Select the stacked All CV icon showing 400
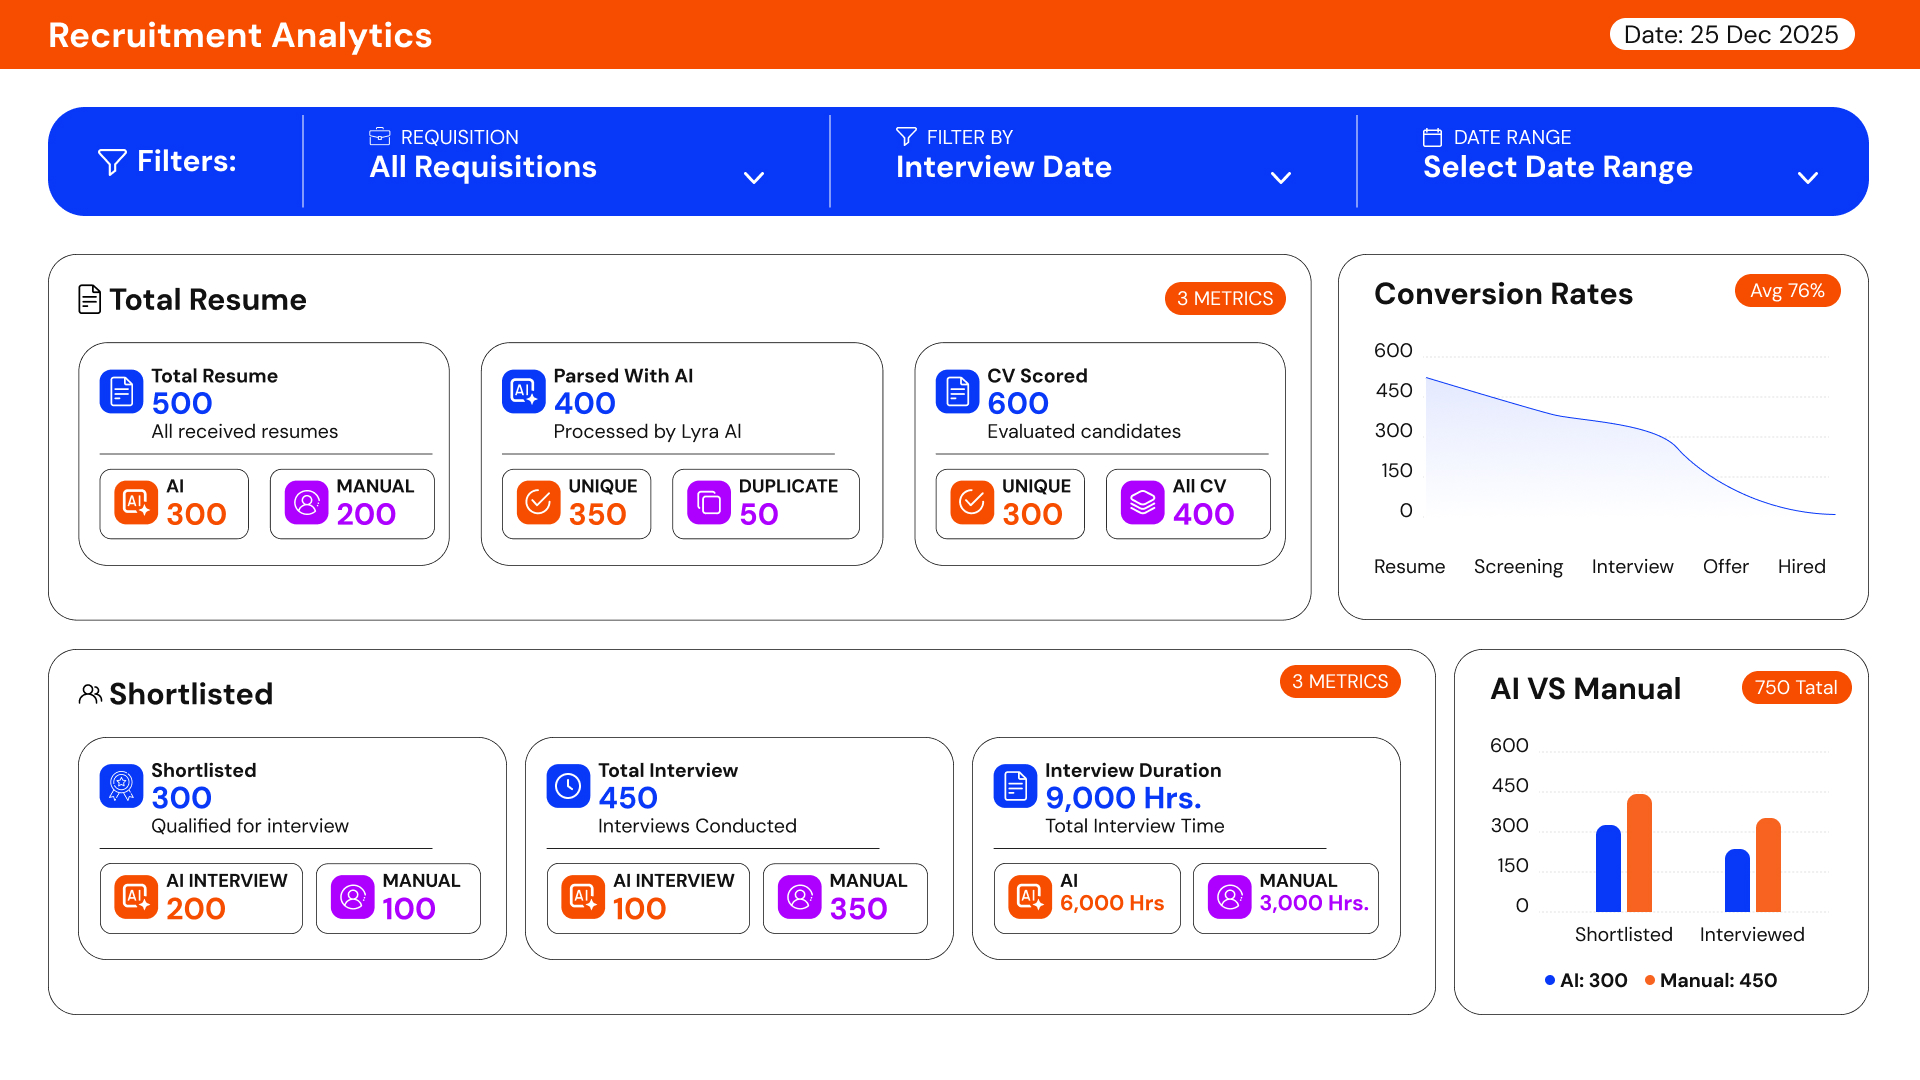Viewport: 1920px width, 1080px height. [1143, 503]
